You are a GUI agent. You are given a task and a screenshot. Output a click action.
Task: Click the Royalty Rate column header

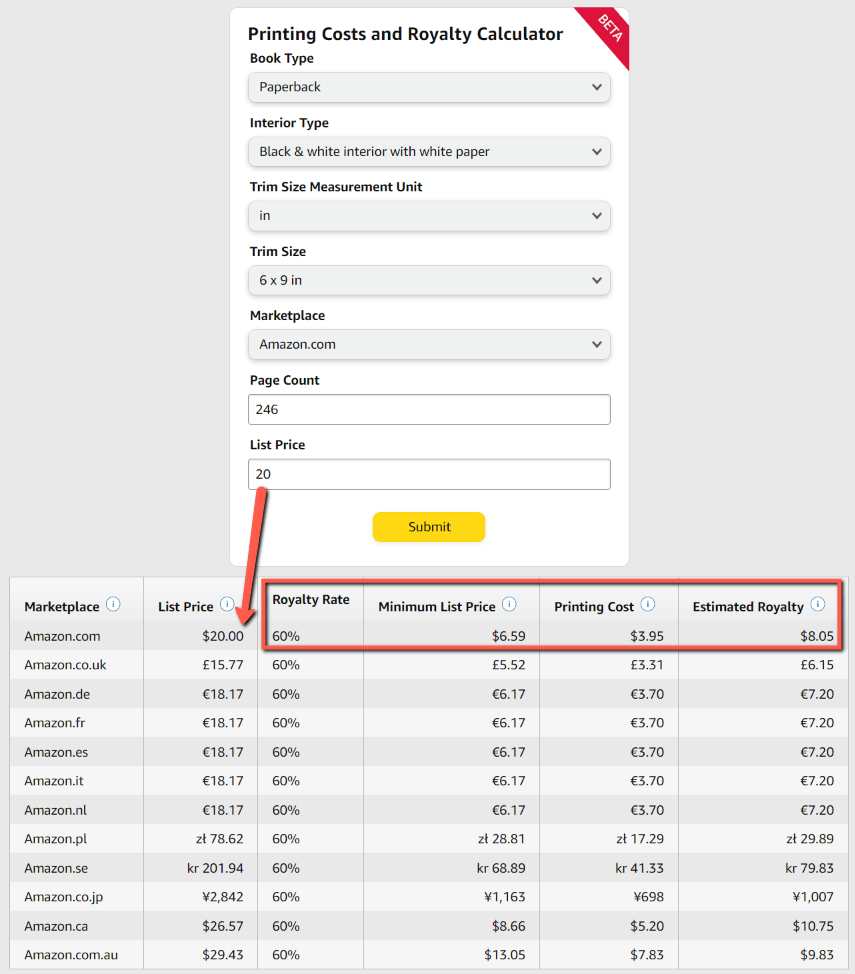click(x=311, y=599)
